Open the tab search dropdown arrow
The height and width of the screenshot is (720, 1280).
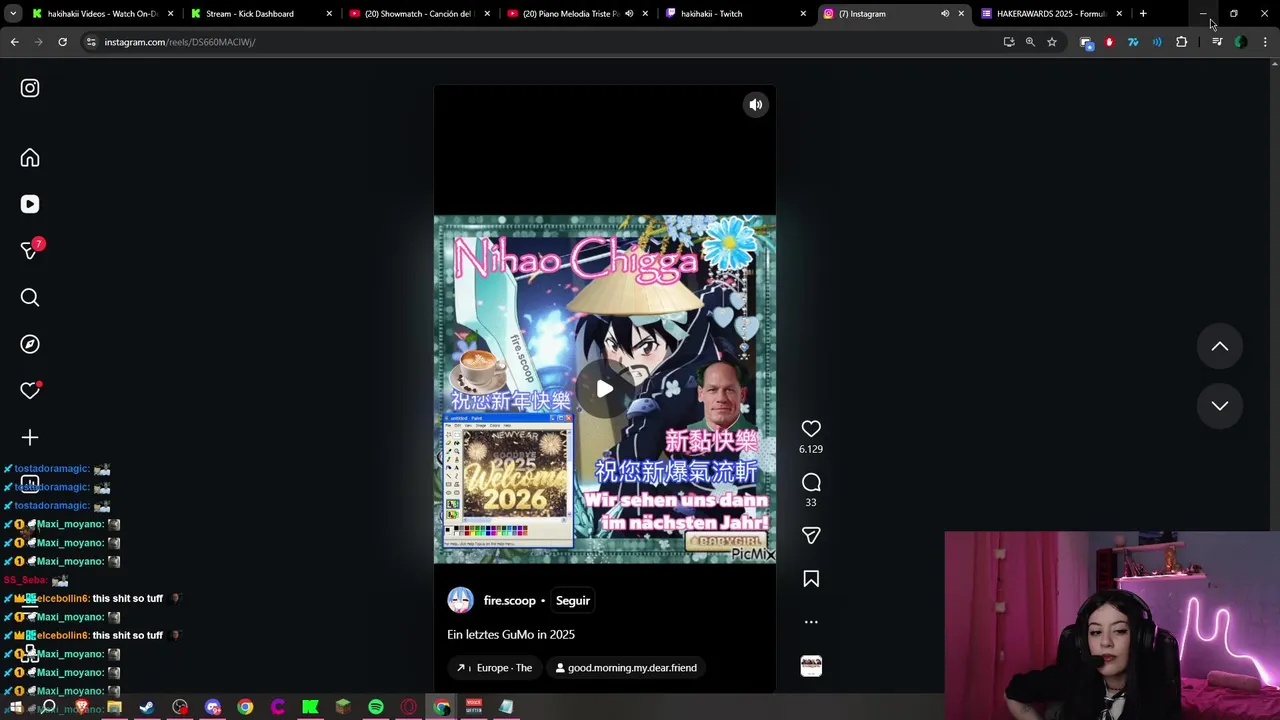pyautogui.click(x=13, y=14)
